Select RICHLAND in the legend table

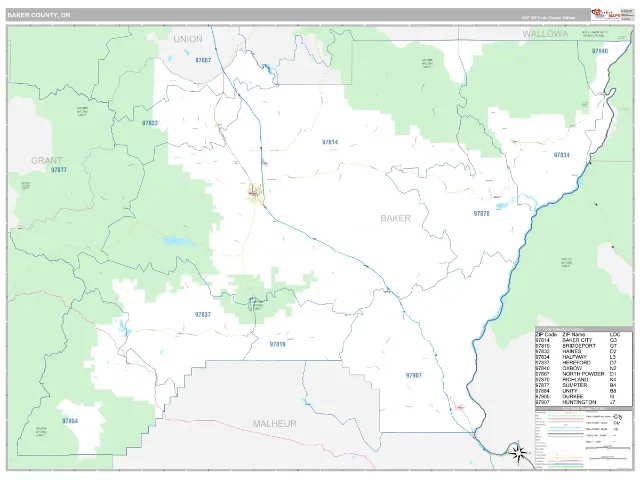[x=576, y=380]
